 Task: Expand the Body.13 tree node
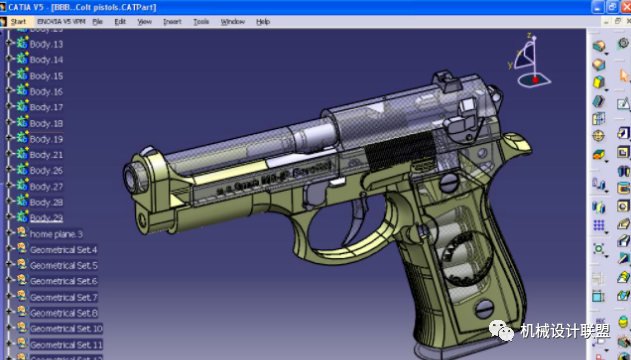click(9, 43)
